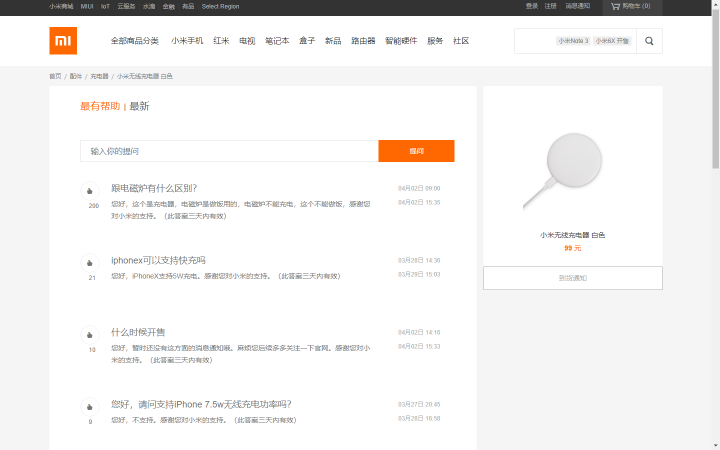Go to 充电器 breadcrumb
Viewport: 720px width, 450px height.
click(99, 76)
